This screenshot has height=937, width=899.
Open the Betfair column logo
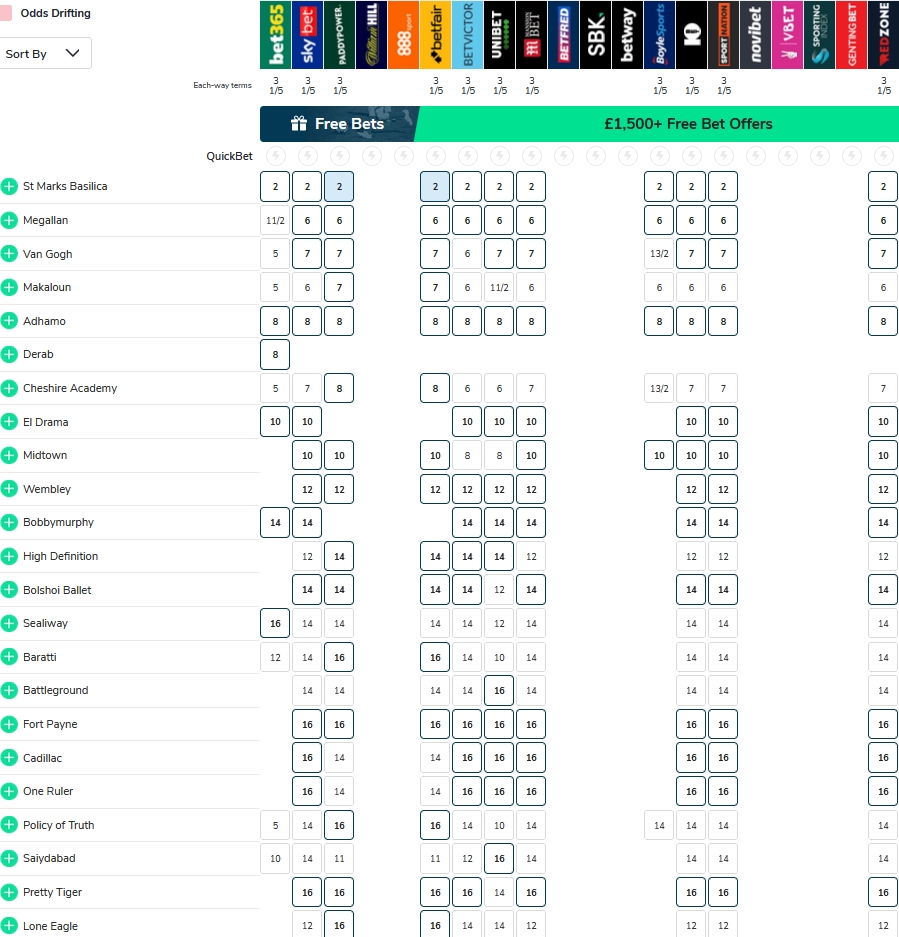pos(435,35)
